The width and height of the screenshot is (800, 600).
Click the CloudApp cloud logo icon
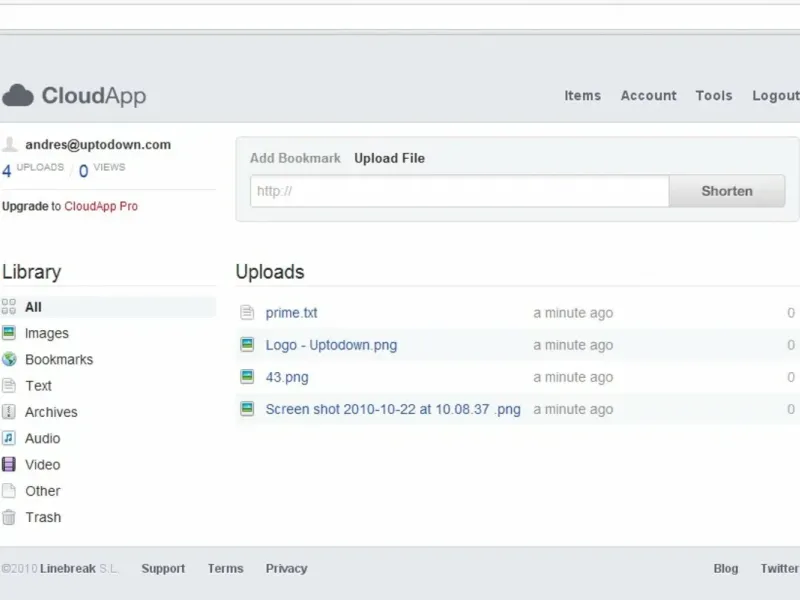(x=18, y=95)
